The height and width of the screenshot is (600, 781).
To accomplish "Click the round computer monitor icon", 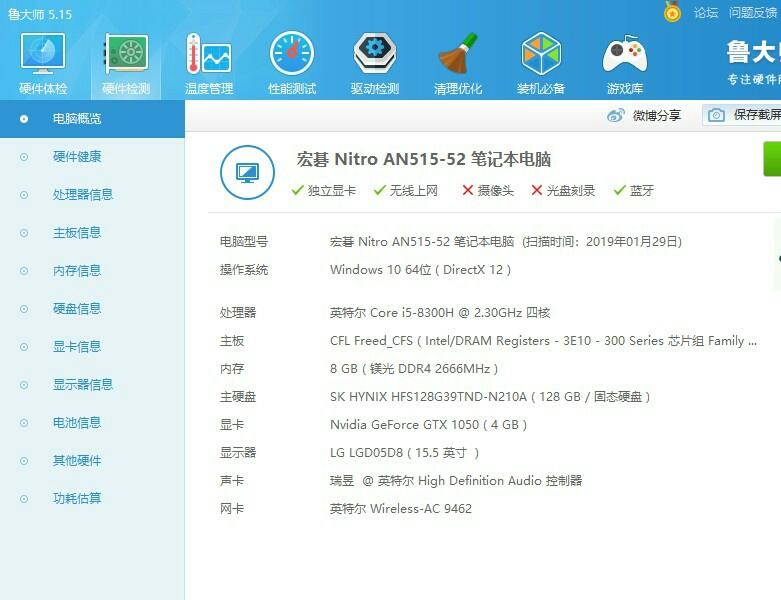I will click(x=247, y=172).
